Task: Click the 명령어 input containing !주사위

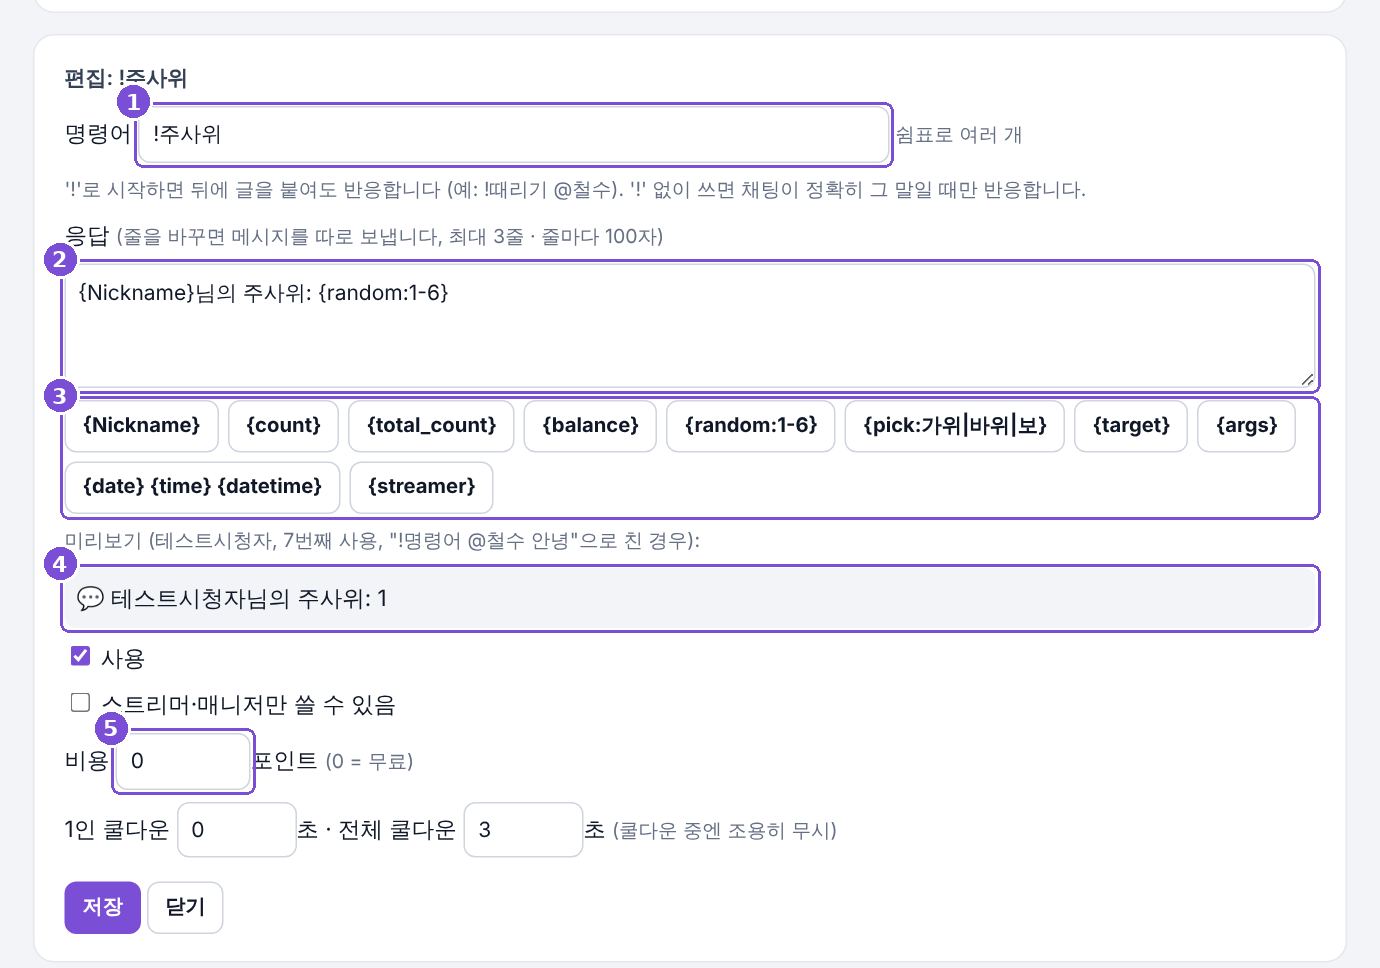Action: (513, 134)
